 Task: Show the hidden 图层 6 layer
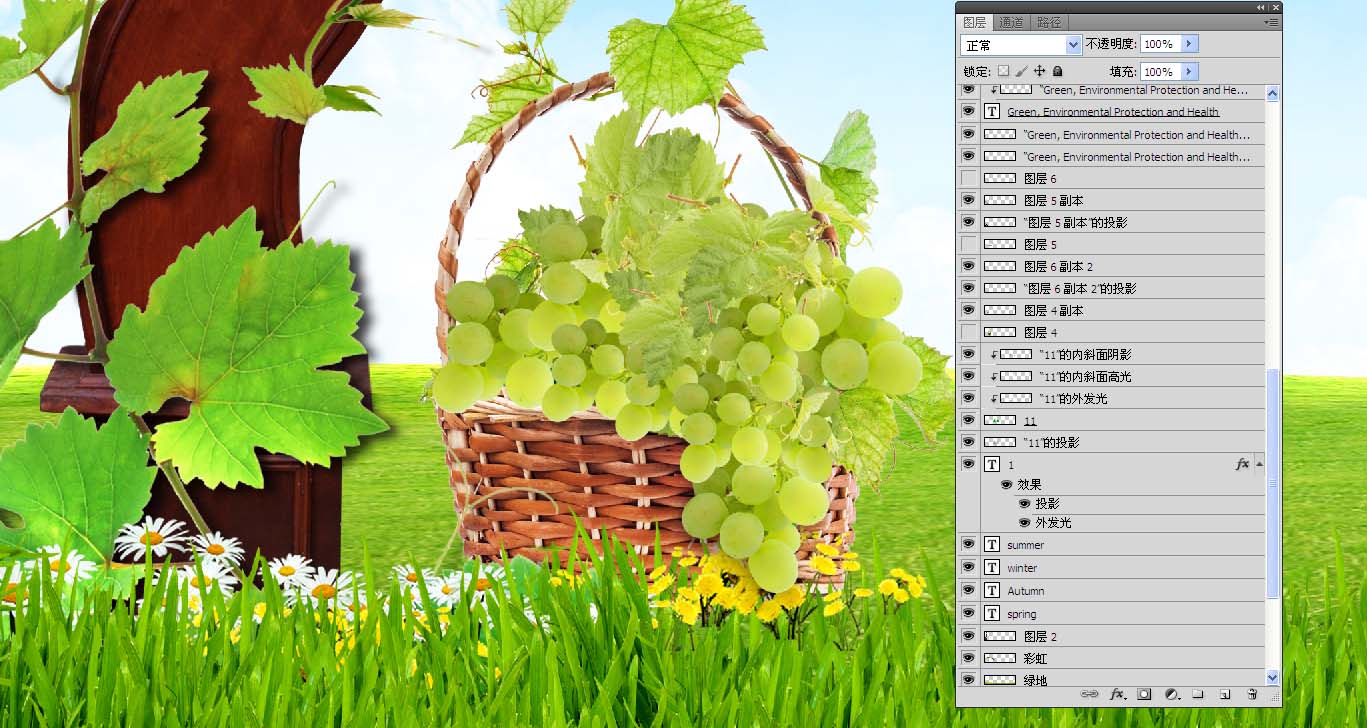[x=968, y=178]
